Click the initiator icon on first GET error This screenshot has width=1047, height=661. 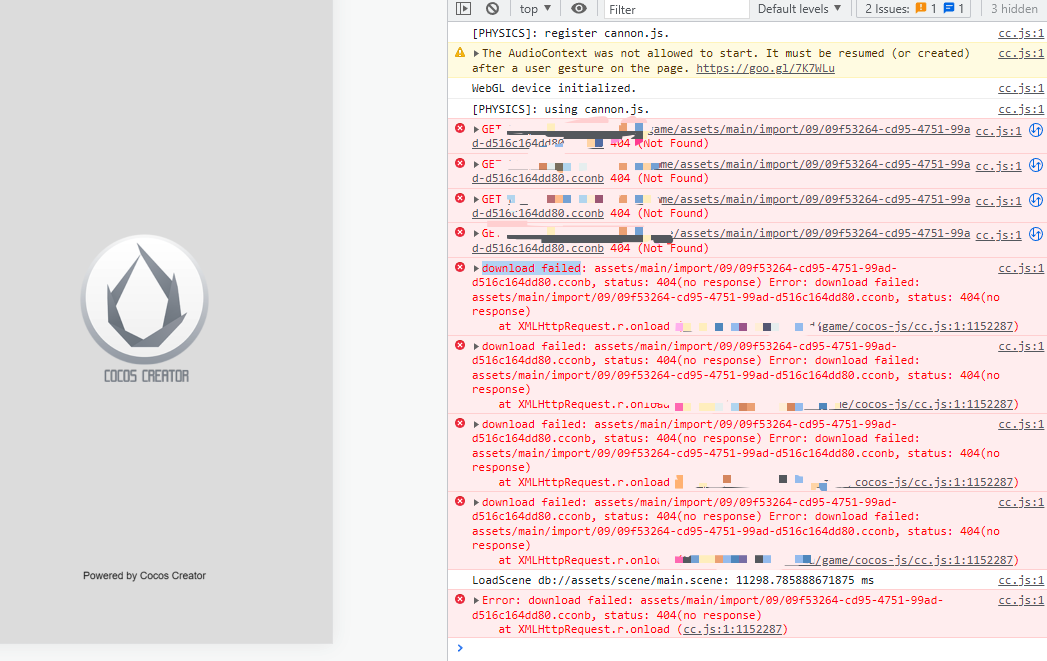(x=1035, y=130)
